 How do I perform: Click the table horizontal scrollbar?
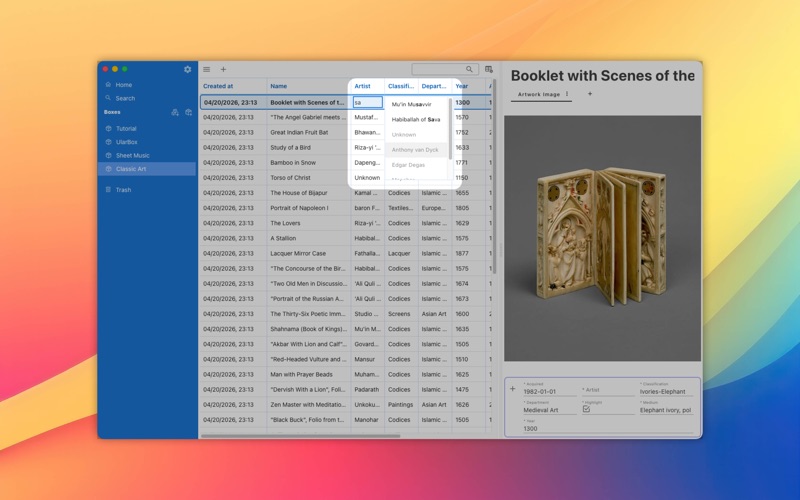point(301,436)
